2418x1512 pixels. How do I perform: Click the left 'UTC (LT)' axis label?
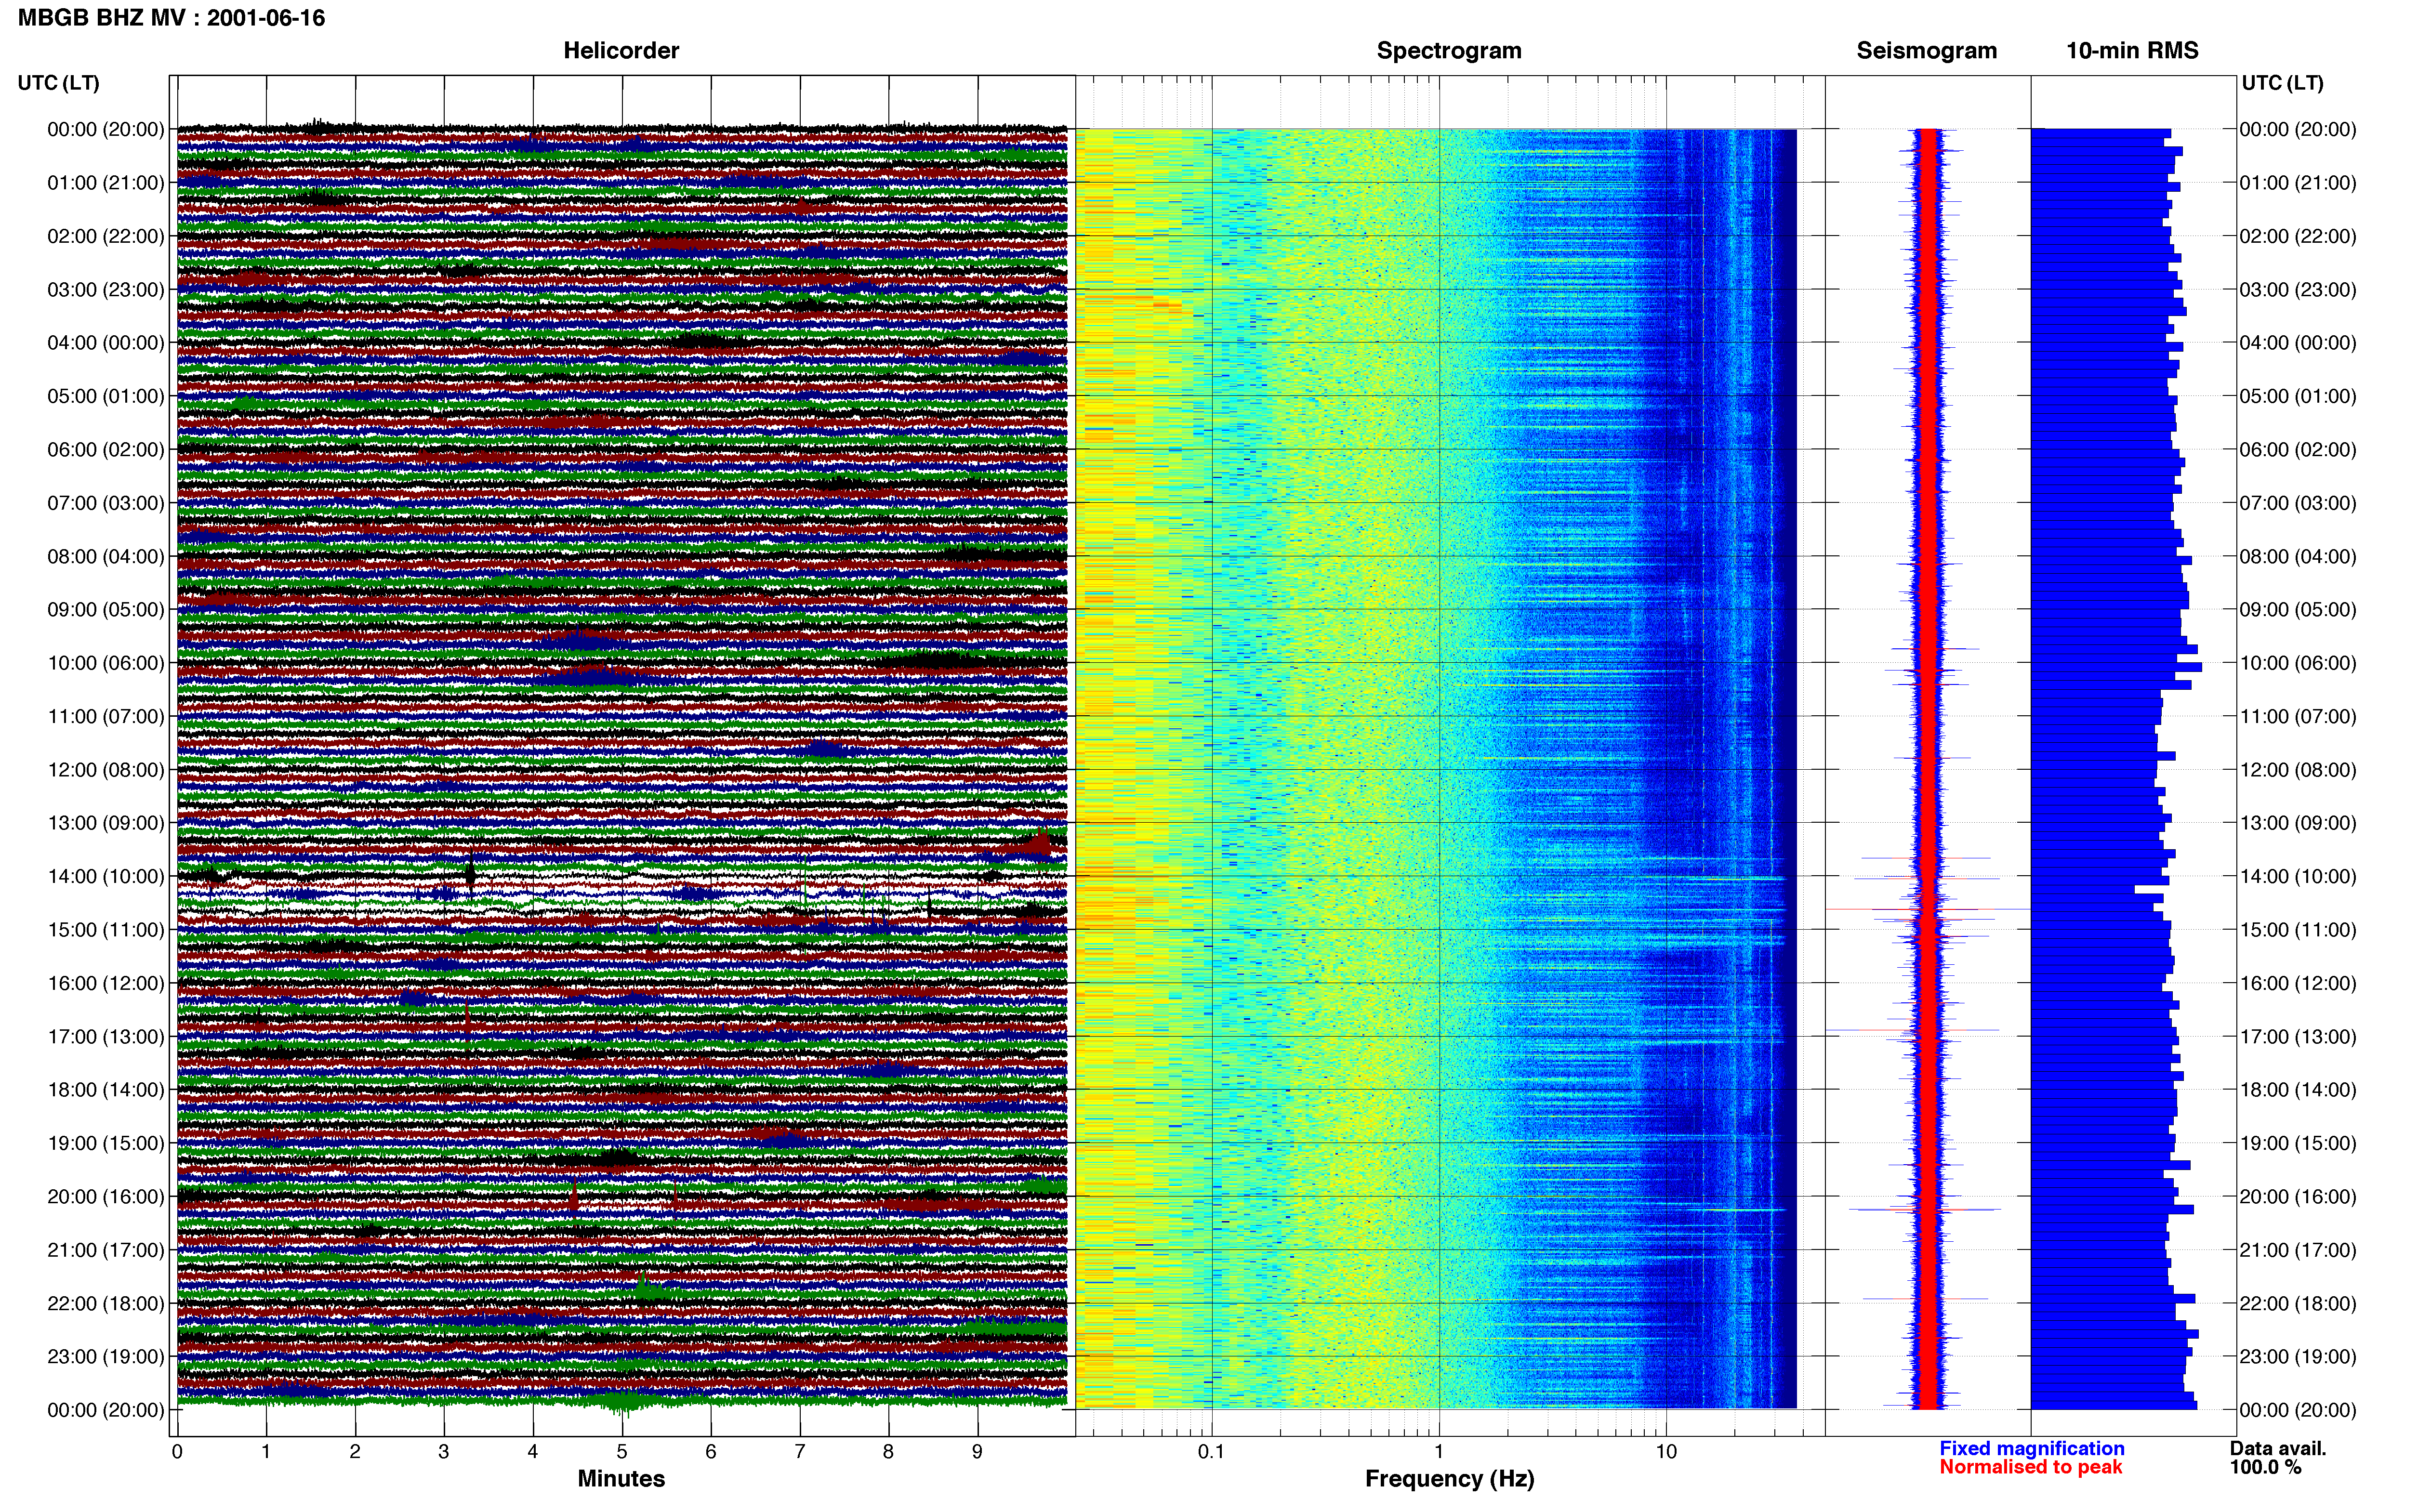(x=58, y=82)
